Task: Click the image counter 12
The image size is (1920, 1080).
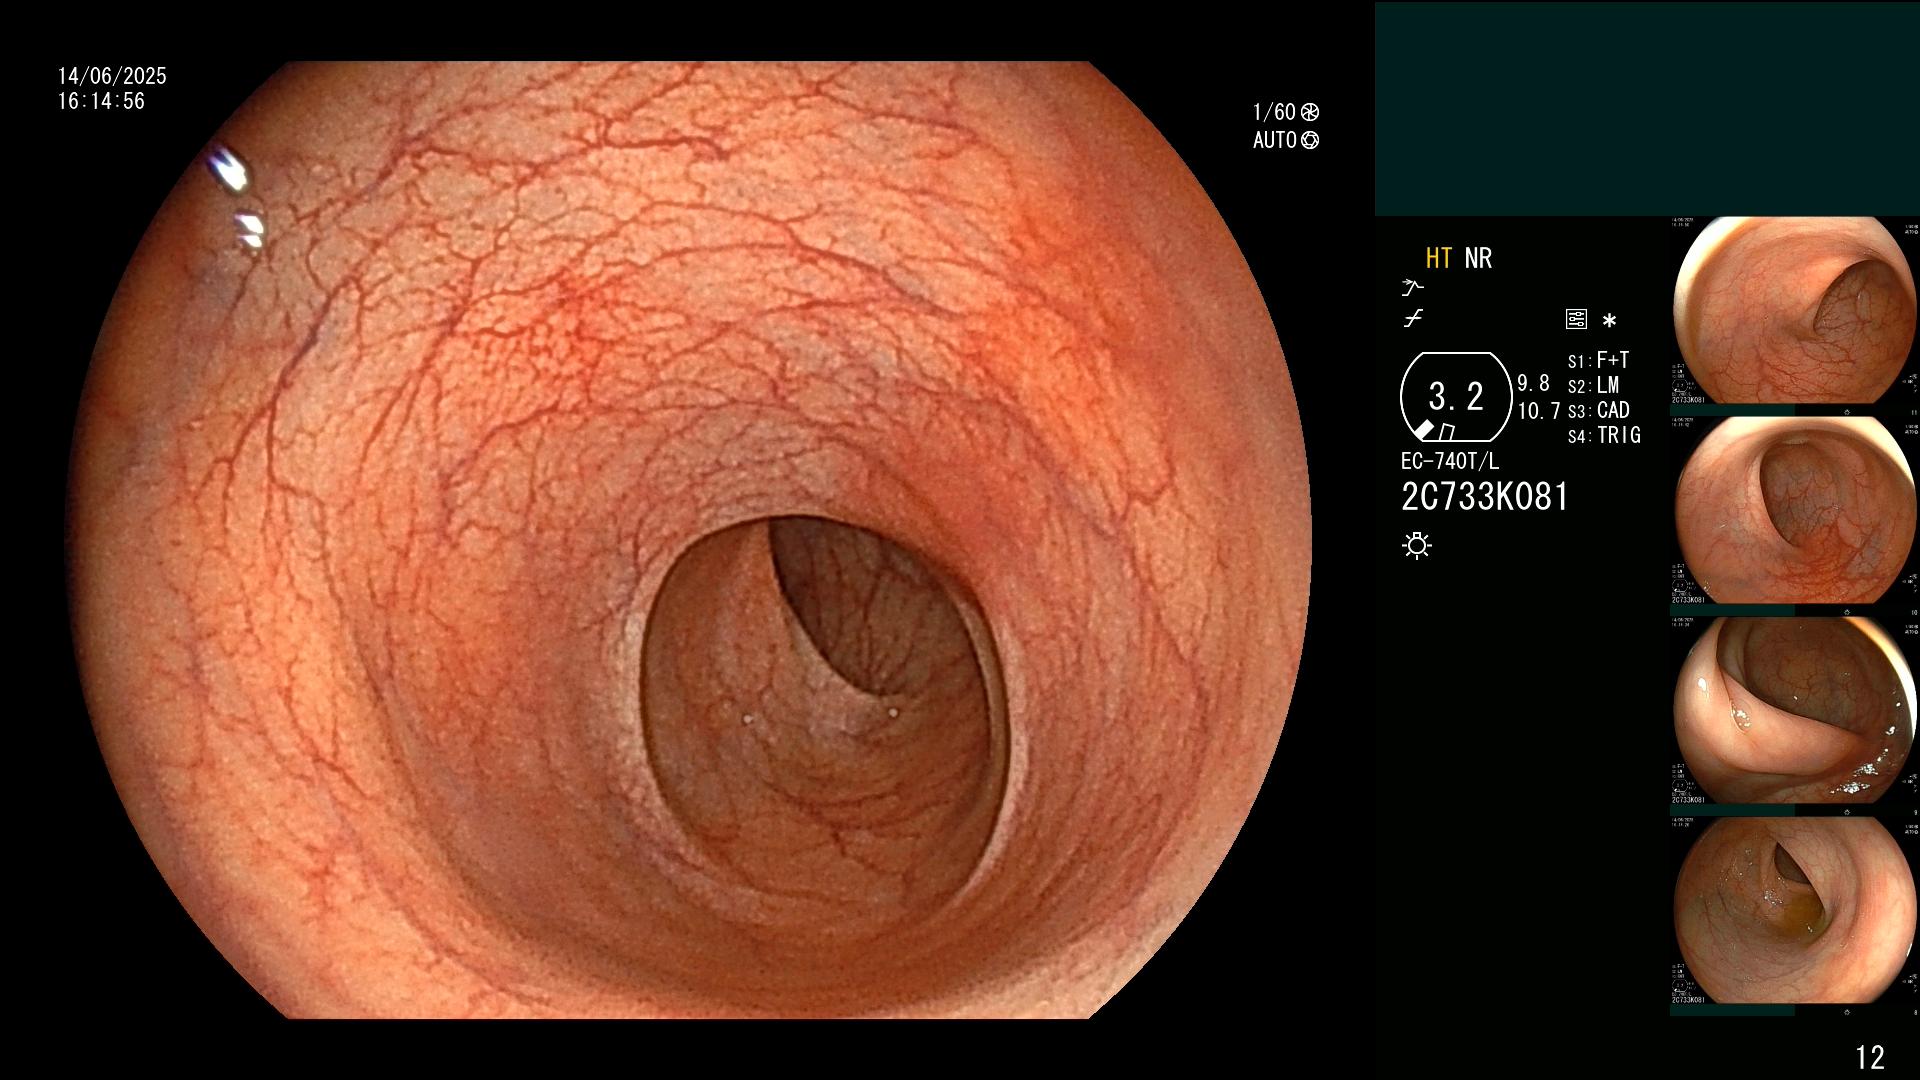Action: (x=1870, y=1057)
